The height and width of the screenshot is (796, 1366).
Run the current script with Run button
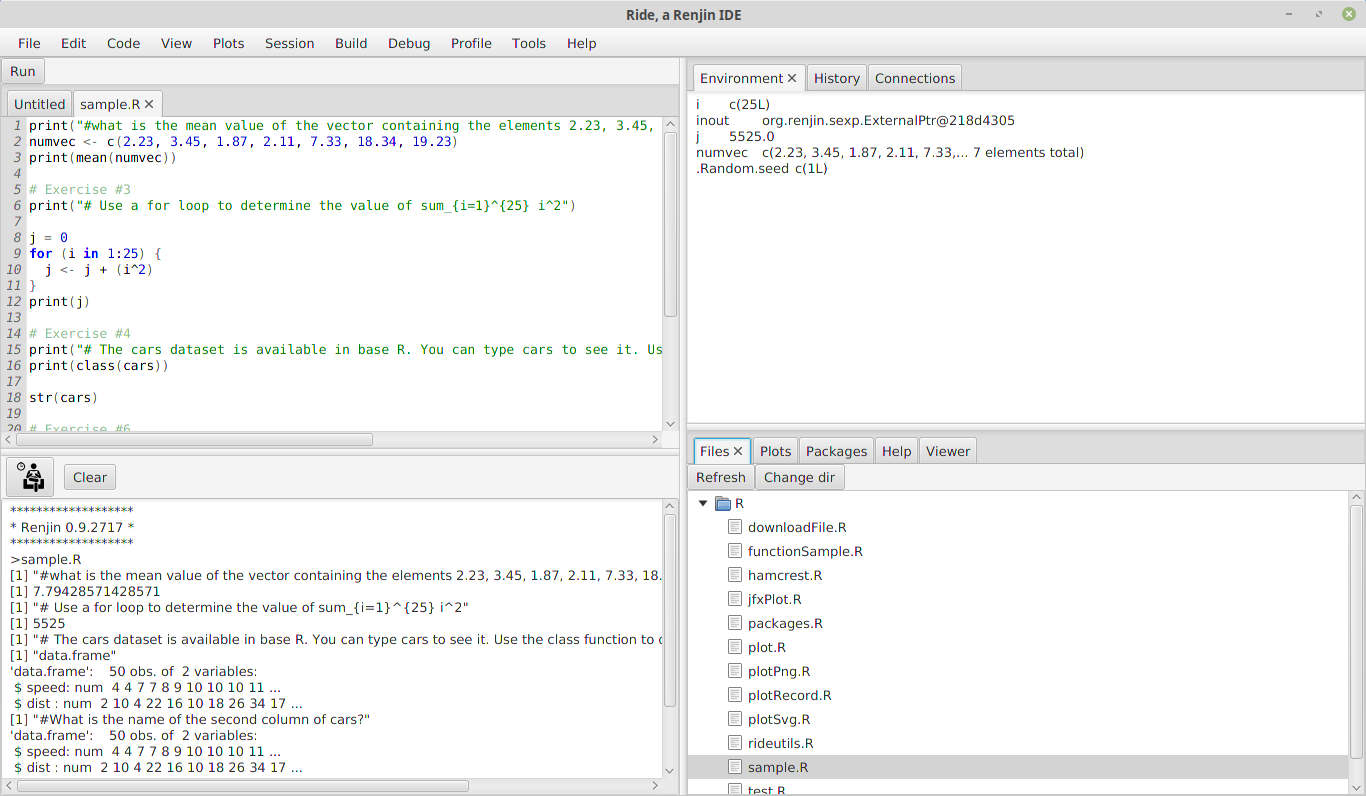(x=23, y=71)
